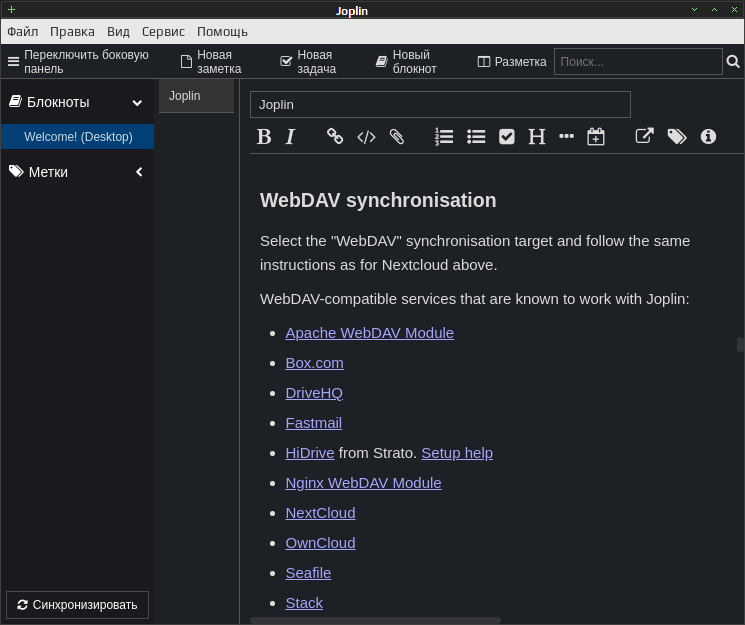Insert heading using H icon
Image resolution: width=745 pixels, height=625 pixels.
point(537,137)
